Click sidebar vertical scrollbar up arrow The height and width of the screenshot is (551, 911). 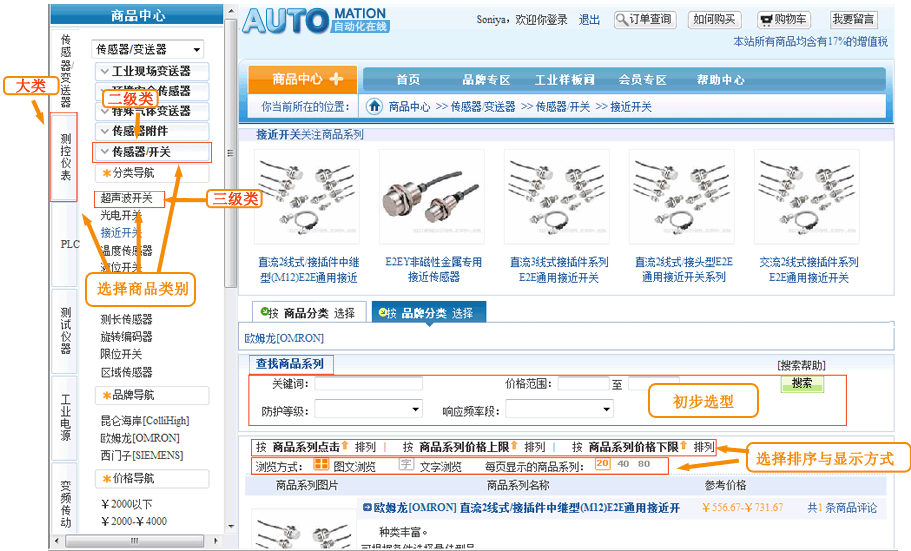(x=231, y=11)
